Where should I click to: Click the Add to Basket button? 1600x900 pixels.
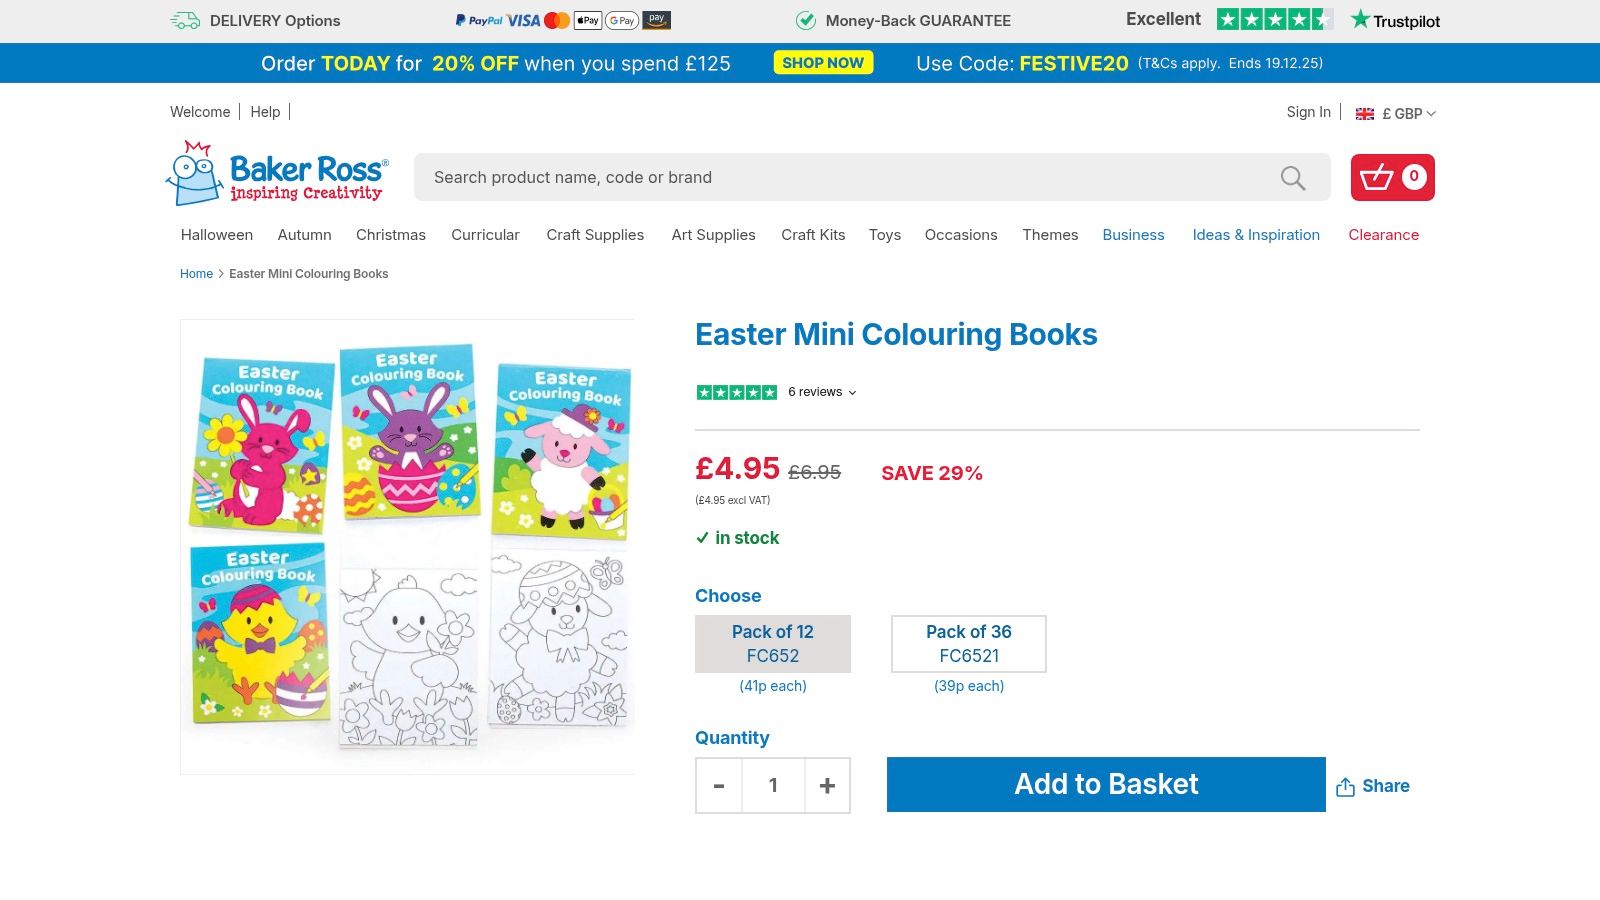[1106, 785]
